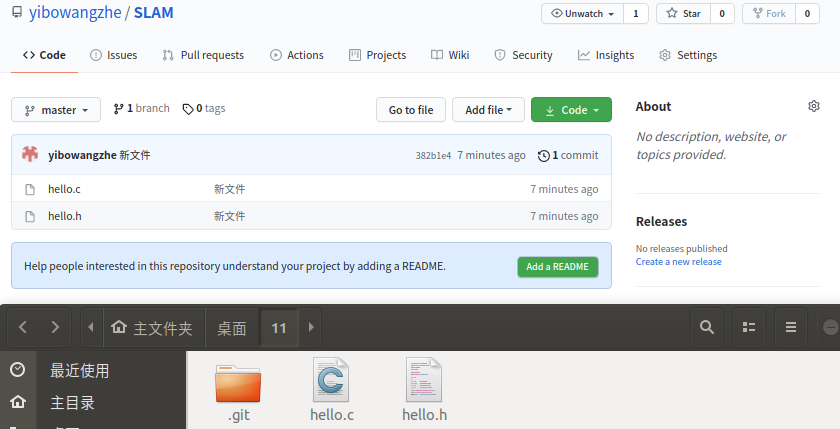Open the Releases heading link
The height and width of the screenshot is (429, 840).
tap(662, 222)
